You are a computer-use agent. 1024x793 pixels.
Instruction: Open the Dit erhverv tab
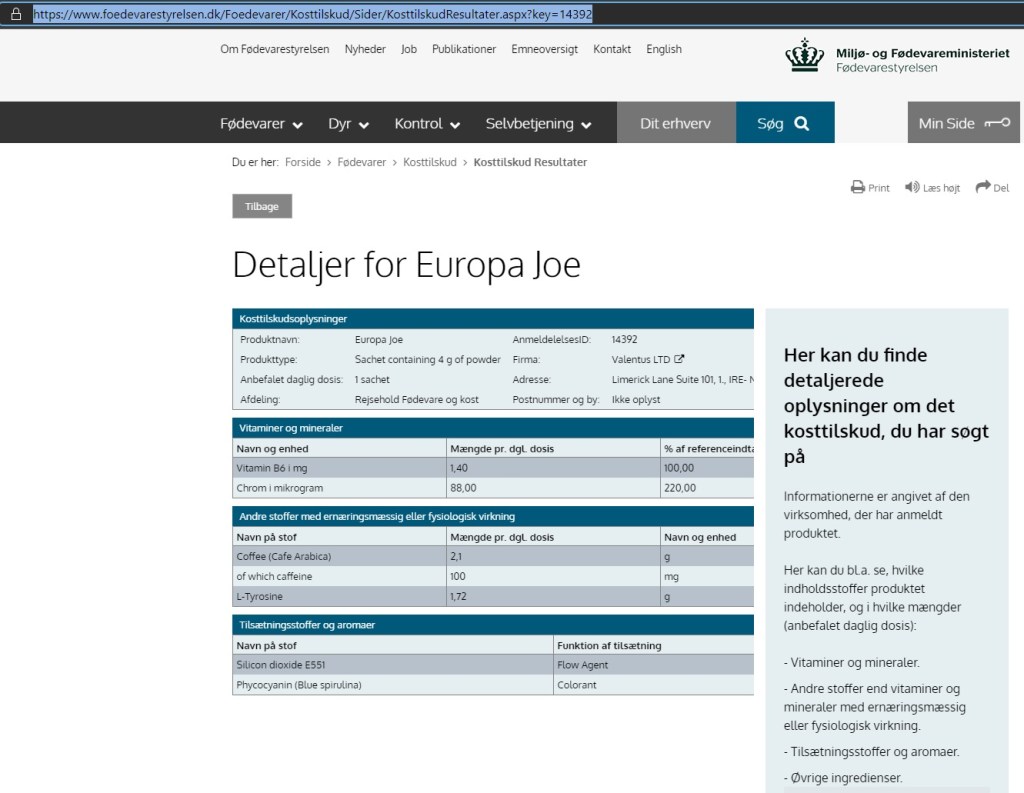coord(675,123)
